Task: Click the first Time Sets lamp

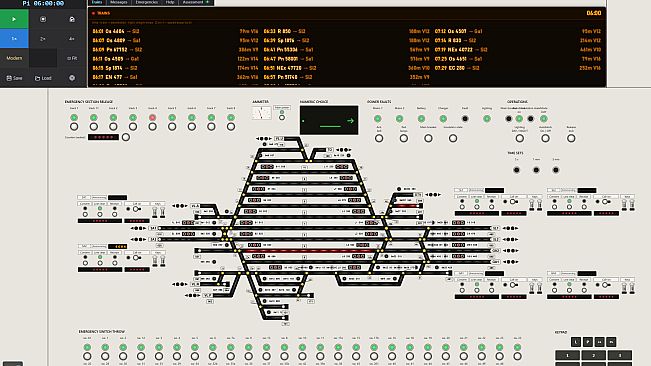Action: 516,170
